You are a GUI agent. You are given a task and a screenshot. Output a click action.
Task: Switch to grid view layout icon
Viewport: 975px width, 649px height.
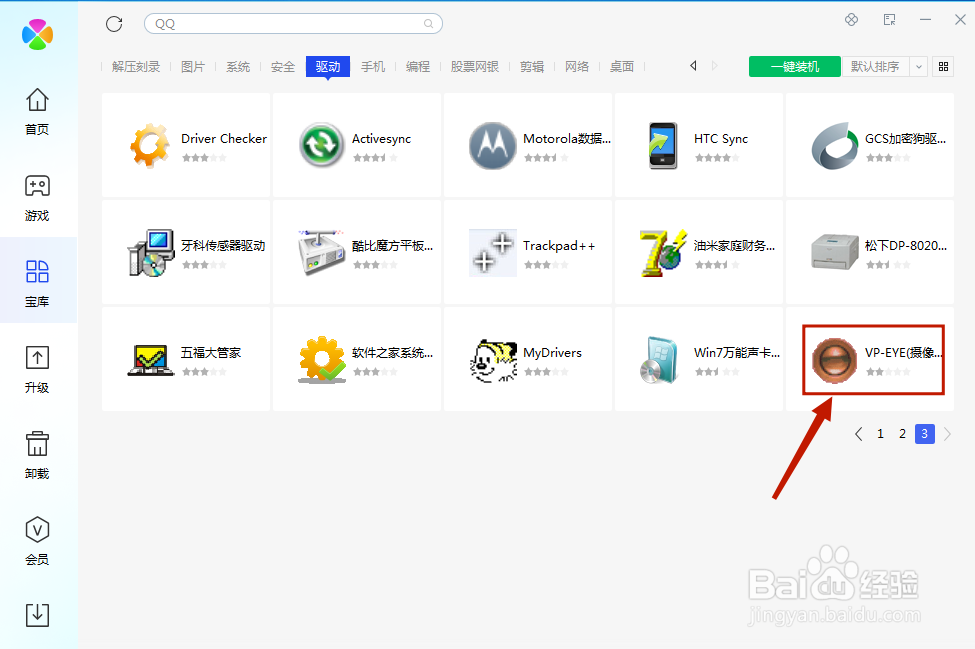pyautogui.click(x=943, y=67)
